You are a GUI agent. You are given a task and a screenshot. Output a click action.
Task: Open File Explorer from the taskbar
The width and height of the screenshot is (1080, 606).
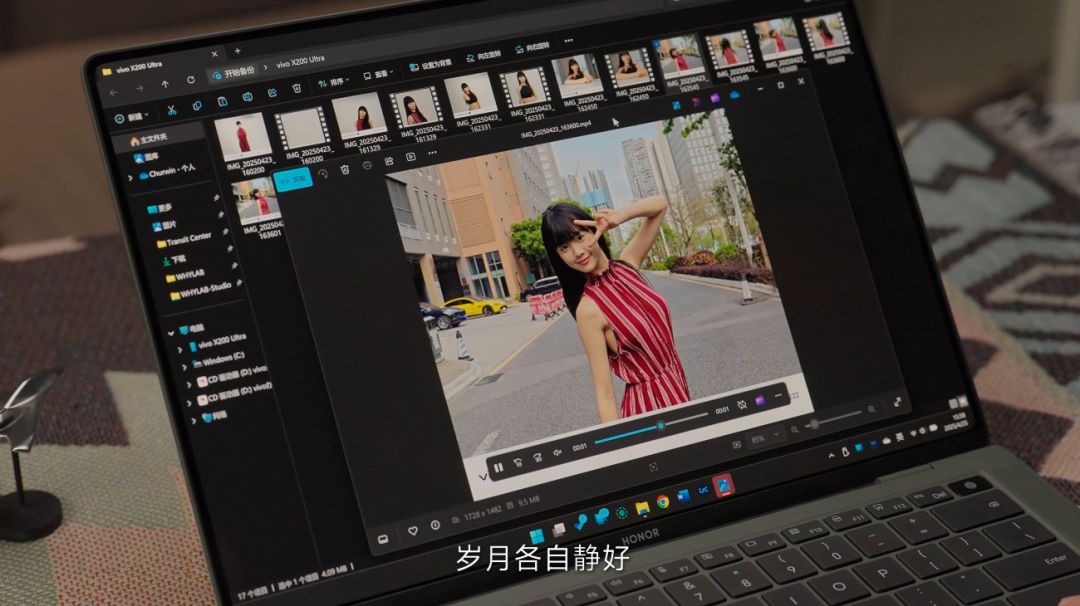(x=642, y=508)
